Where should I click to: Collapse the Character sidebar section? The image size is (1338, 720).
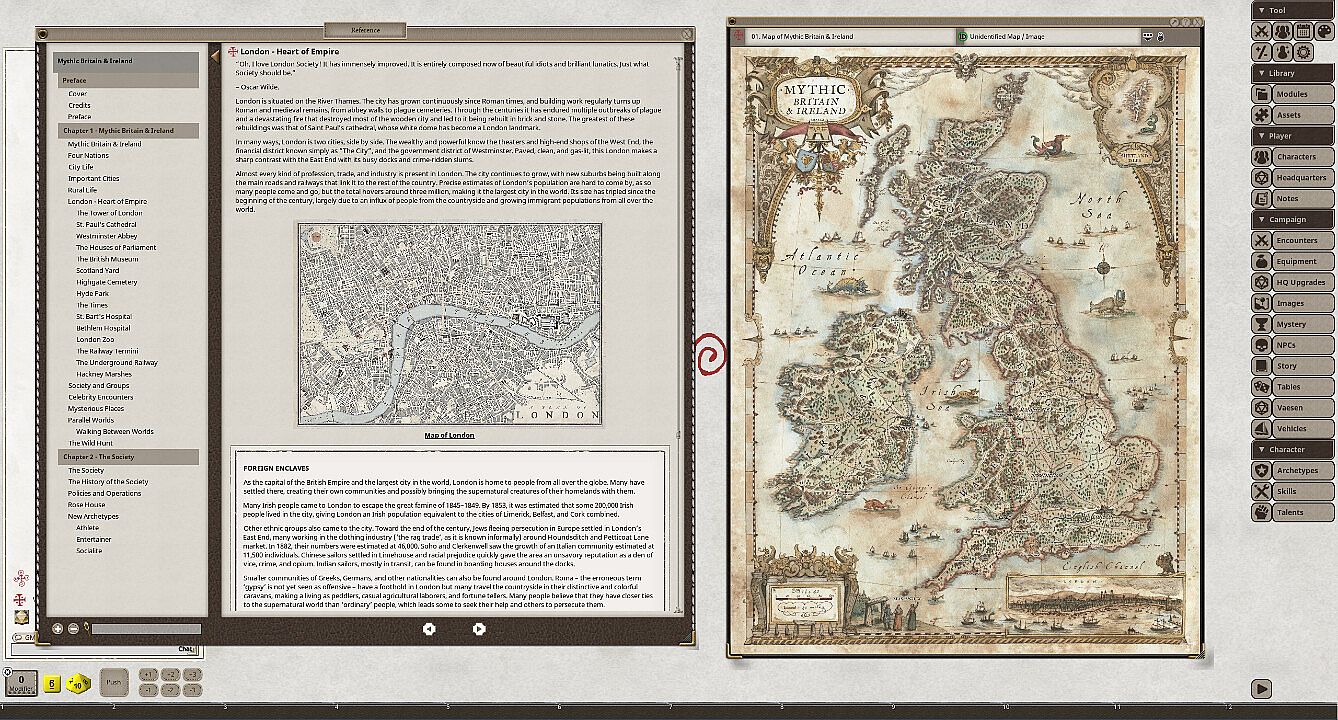pos(1292,450)
